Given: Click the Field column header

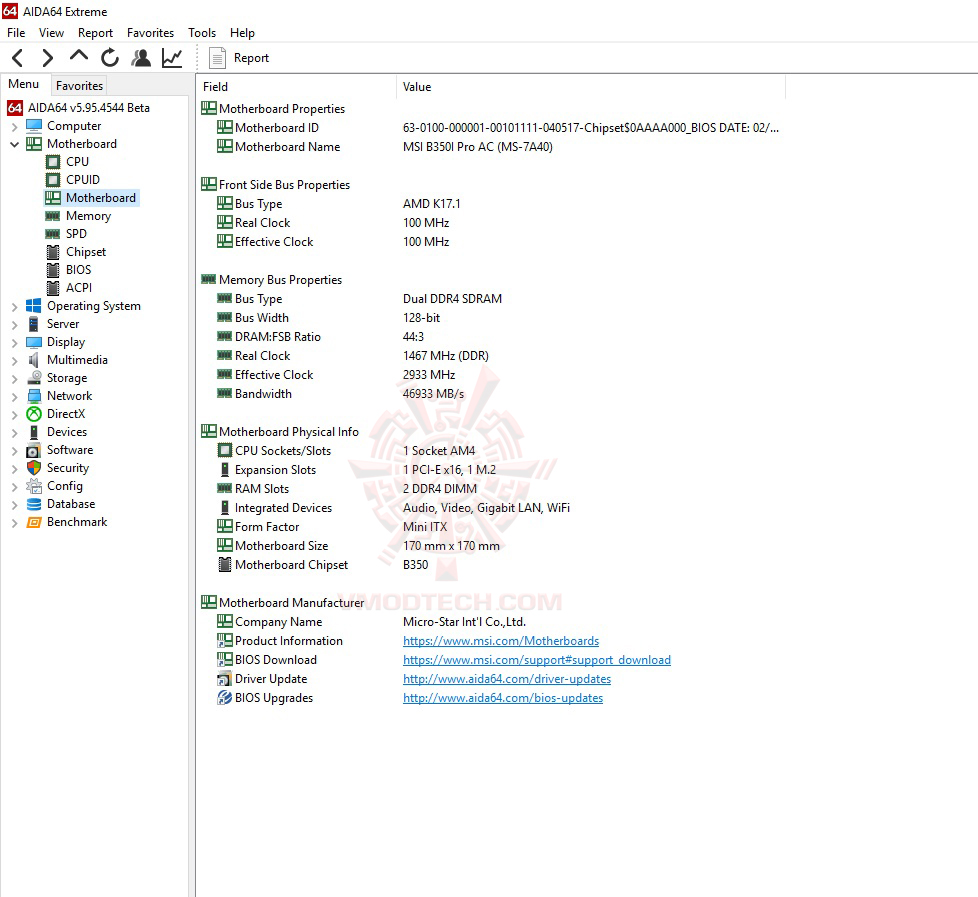Looking at the screenshot, I should (x=296, y=87).
